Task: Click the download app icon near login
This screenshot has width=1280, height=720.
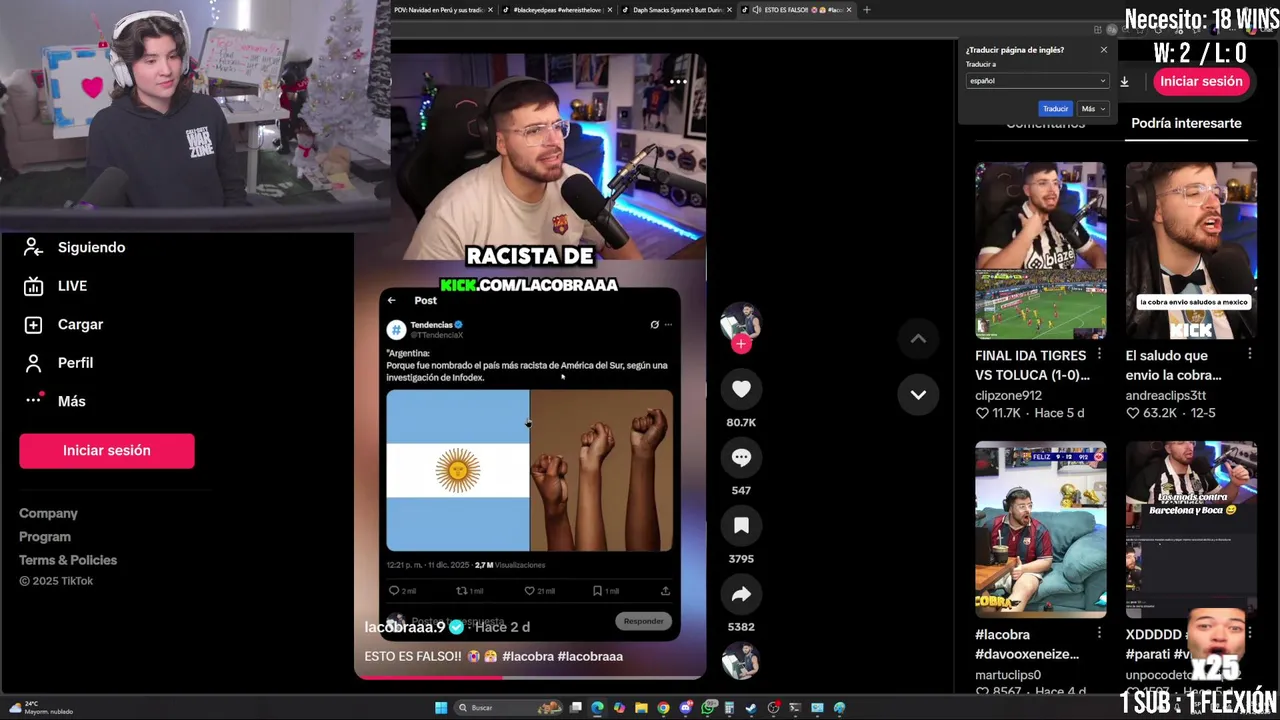Action: point(1124,82)
